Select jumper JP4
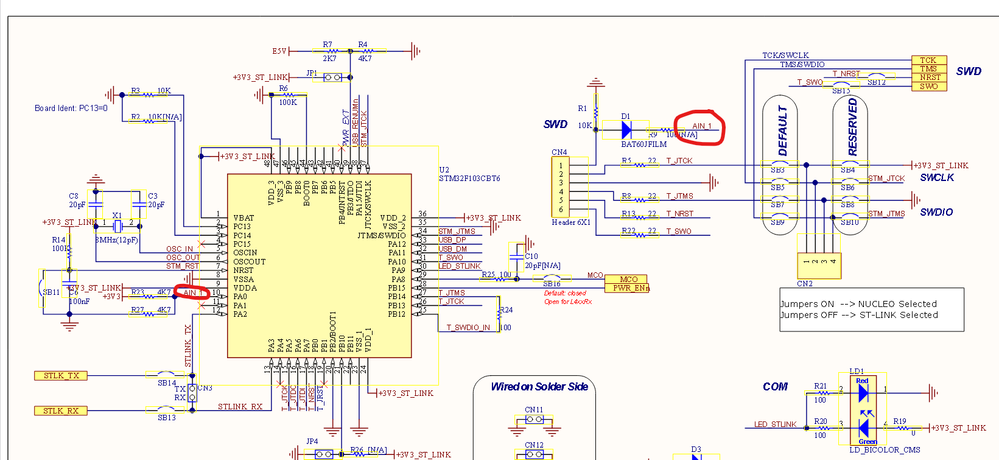 pos(322,454)
